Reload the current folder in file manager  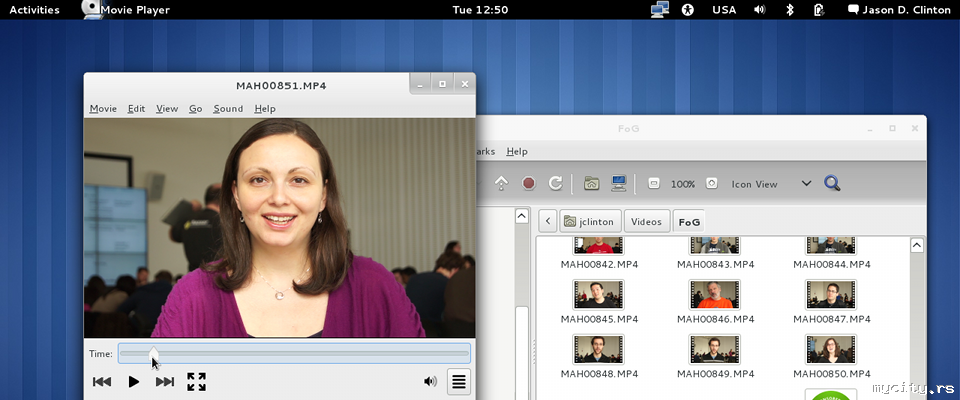coord(555,184)
